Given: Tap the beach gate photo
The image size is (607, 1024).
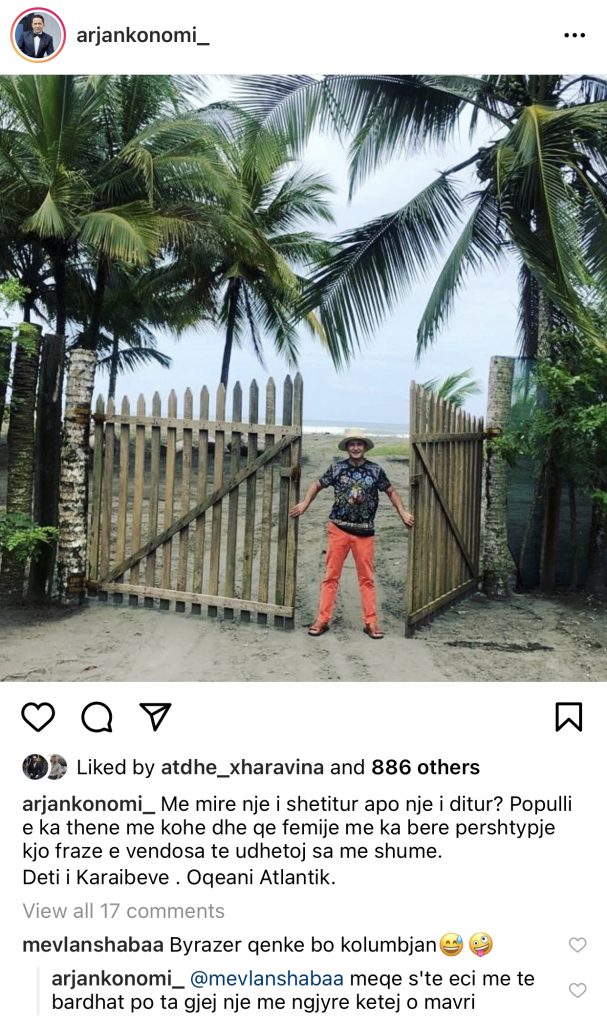Looking at the screenshot, I should (x=303, y=378).
